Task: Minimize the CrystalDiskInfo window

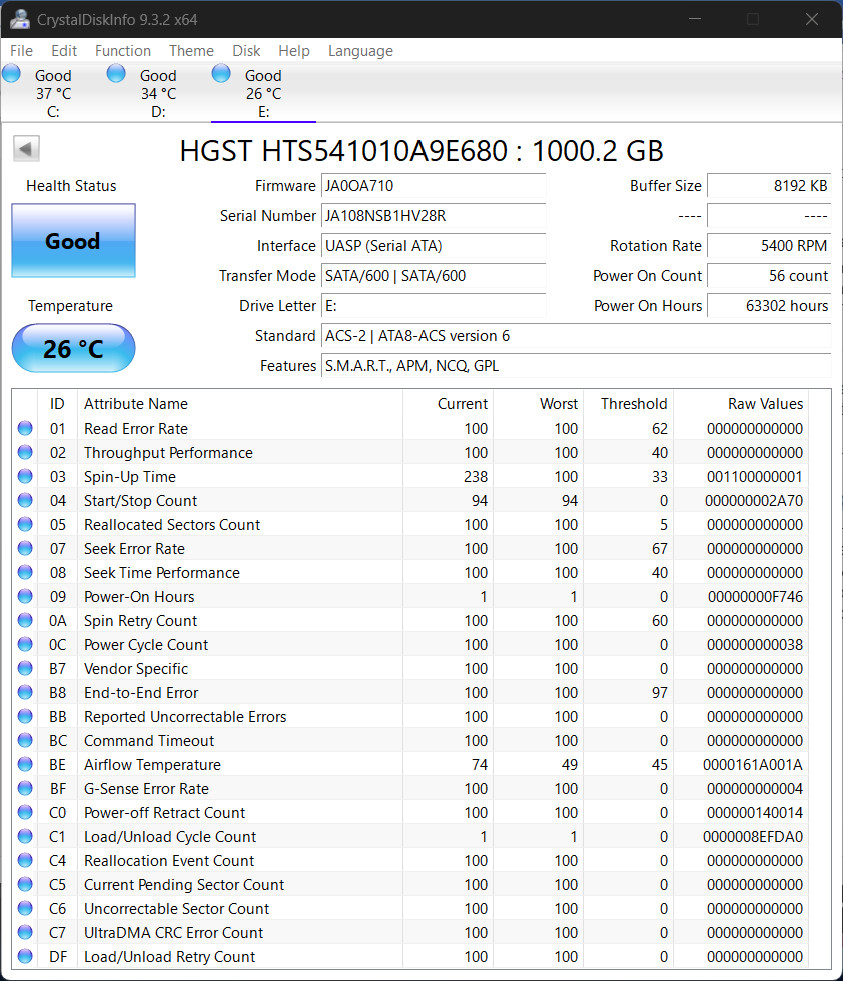Action: [695, 19]
